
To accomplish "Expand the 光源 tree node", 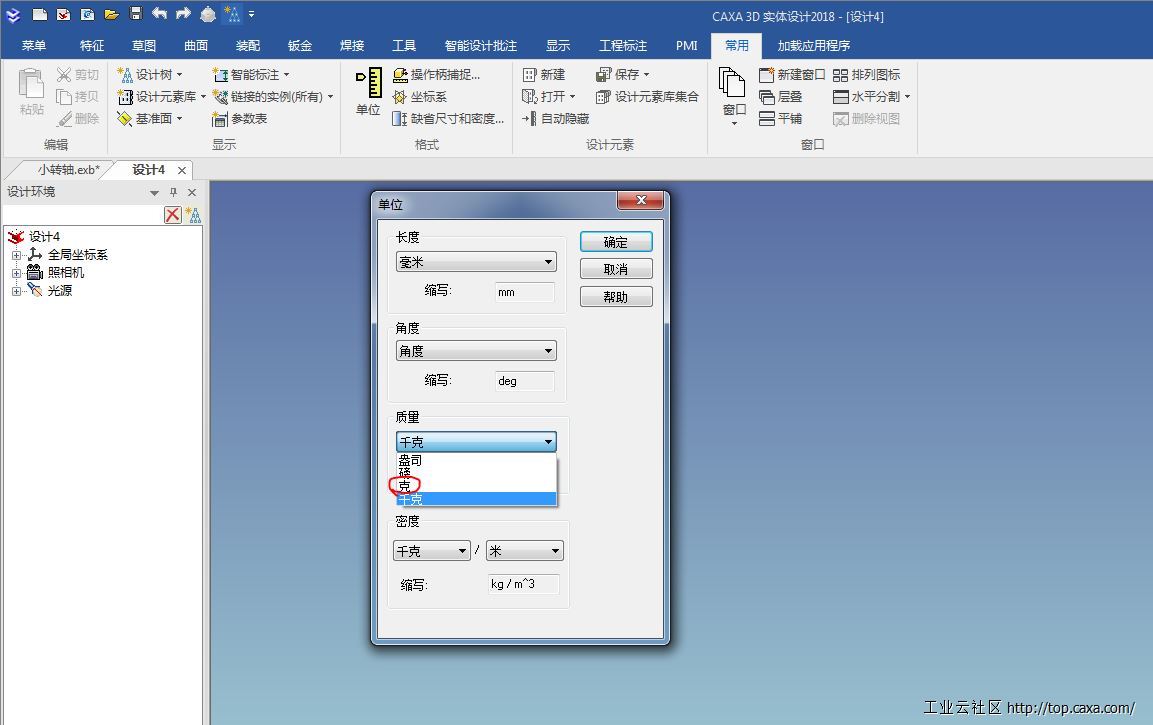I will click(x=16, y=291).
